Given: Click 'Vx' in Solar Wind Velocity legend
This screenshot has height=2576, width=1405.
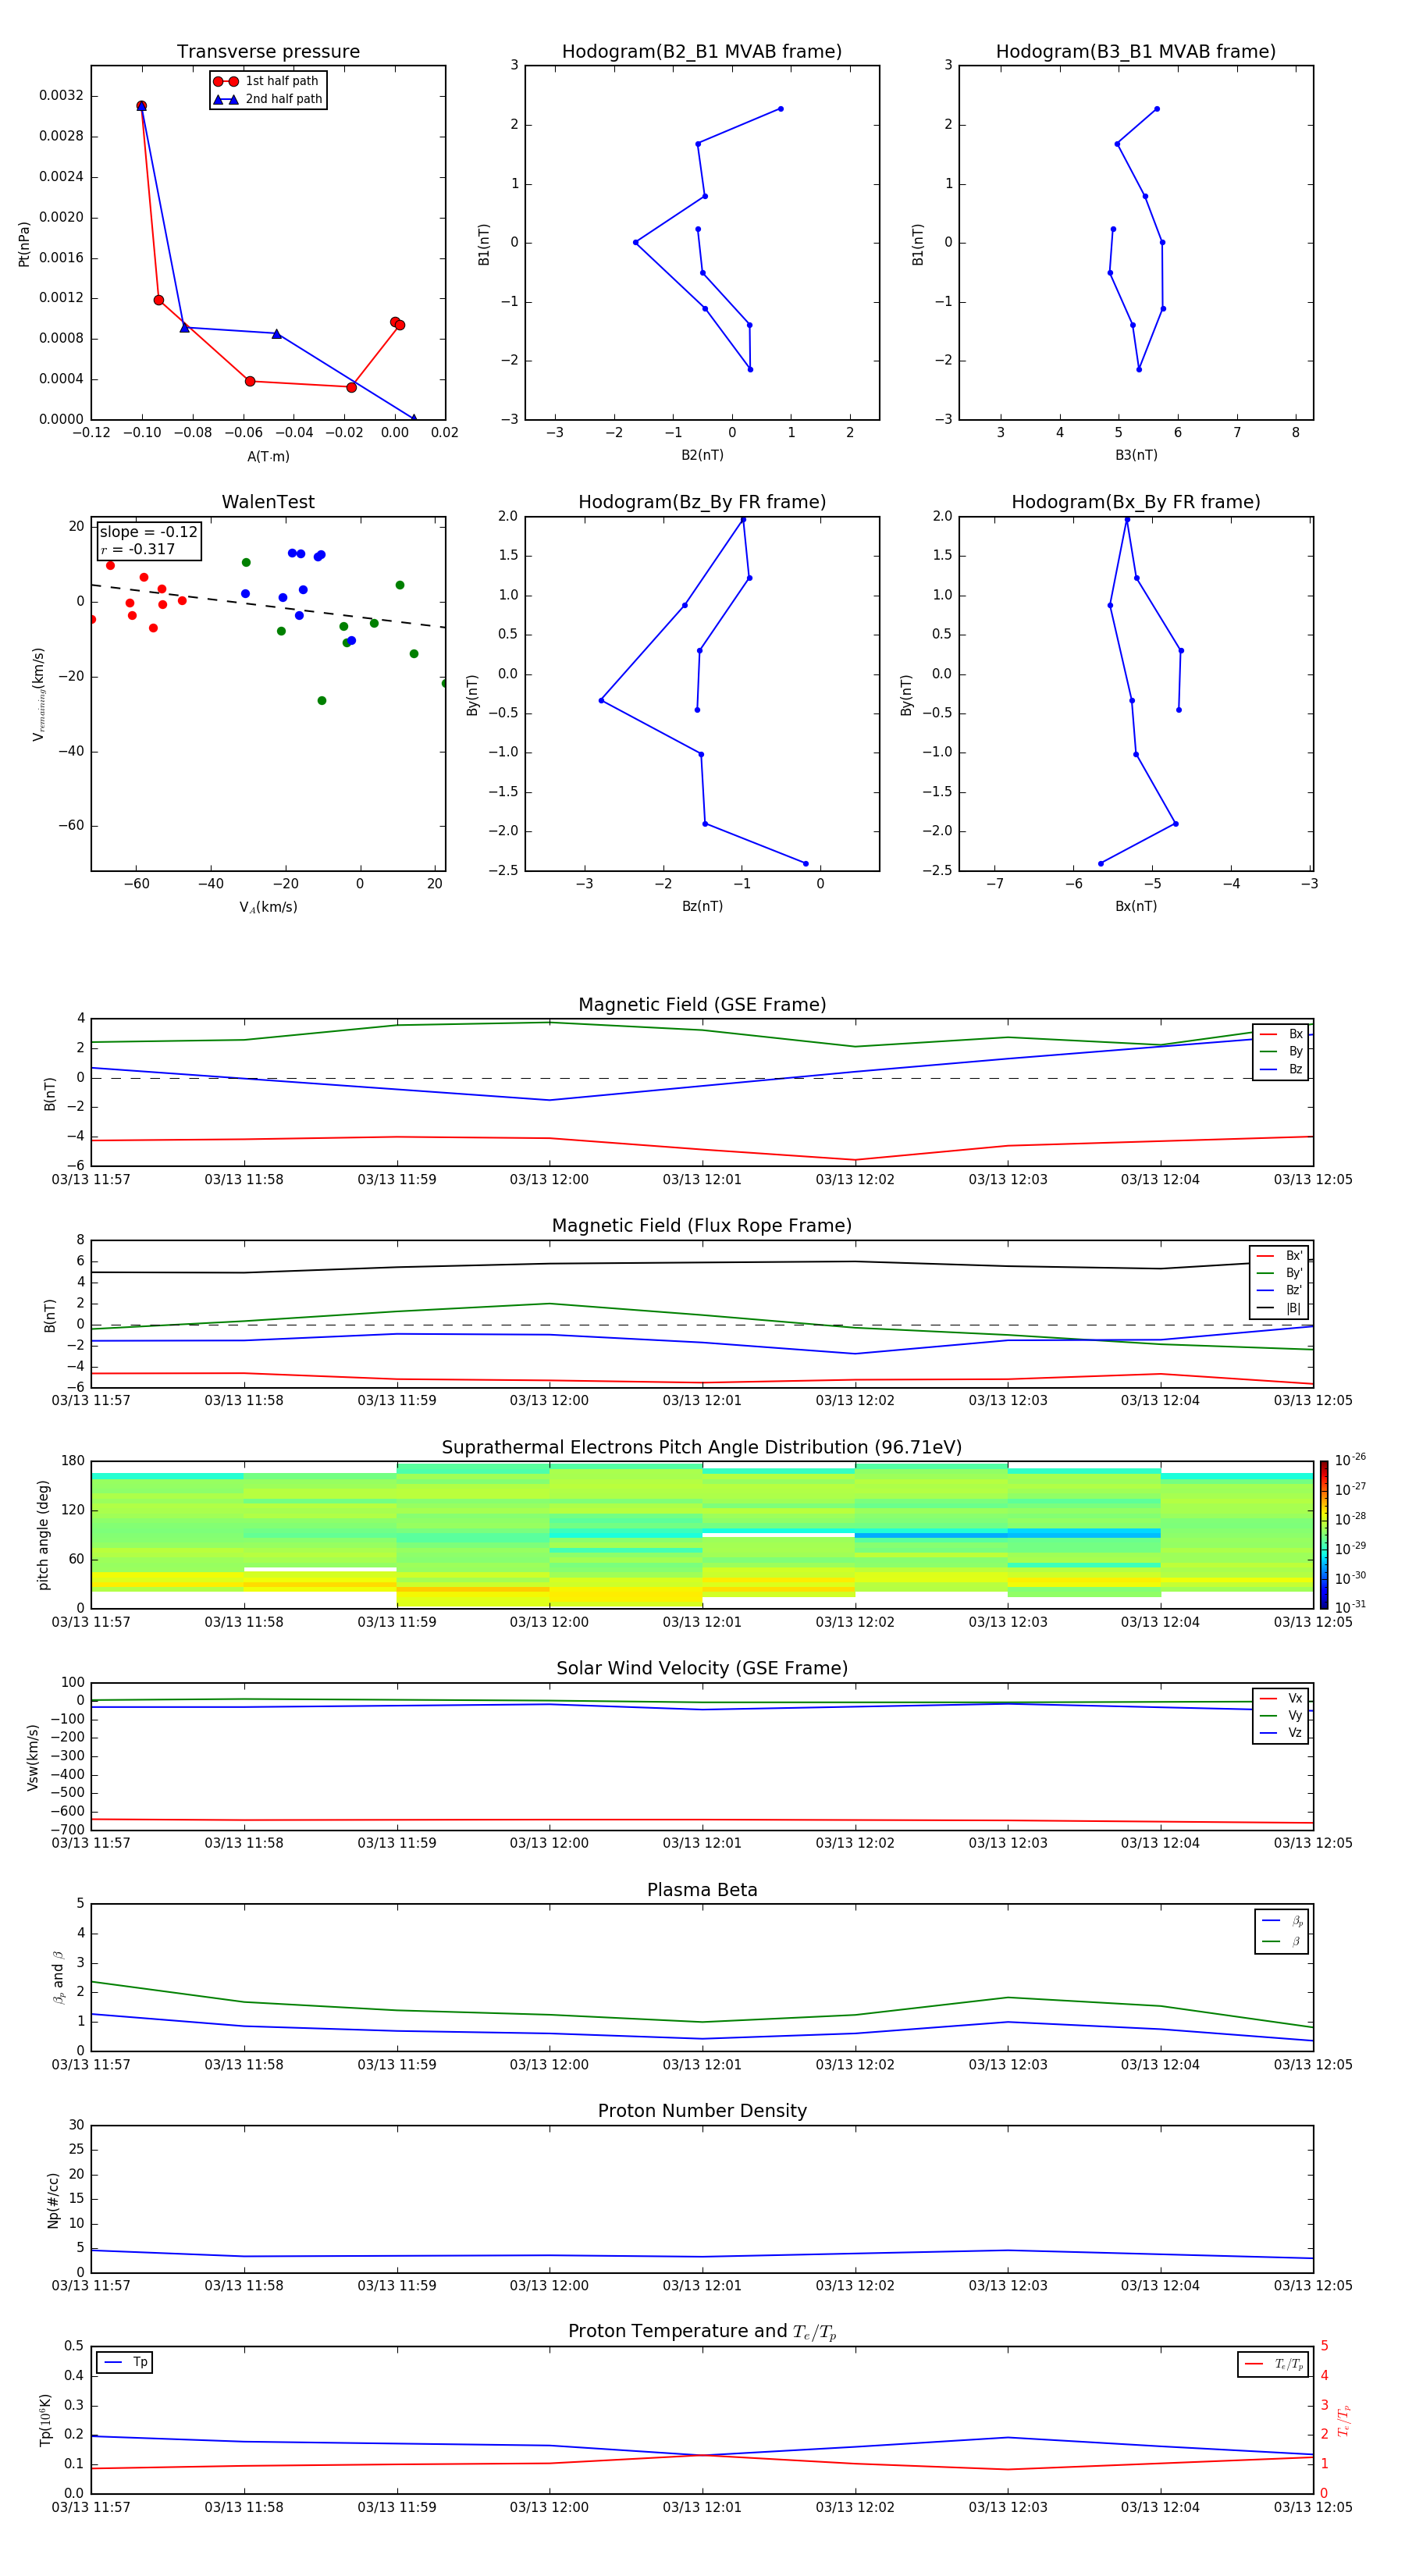Looking at the screenshot, I should point(1281,1698).
